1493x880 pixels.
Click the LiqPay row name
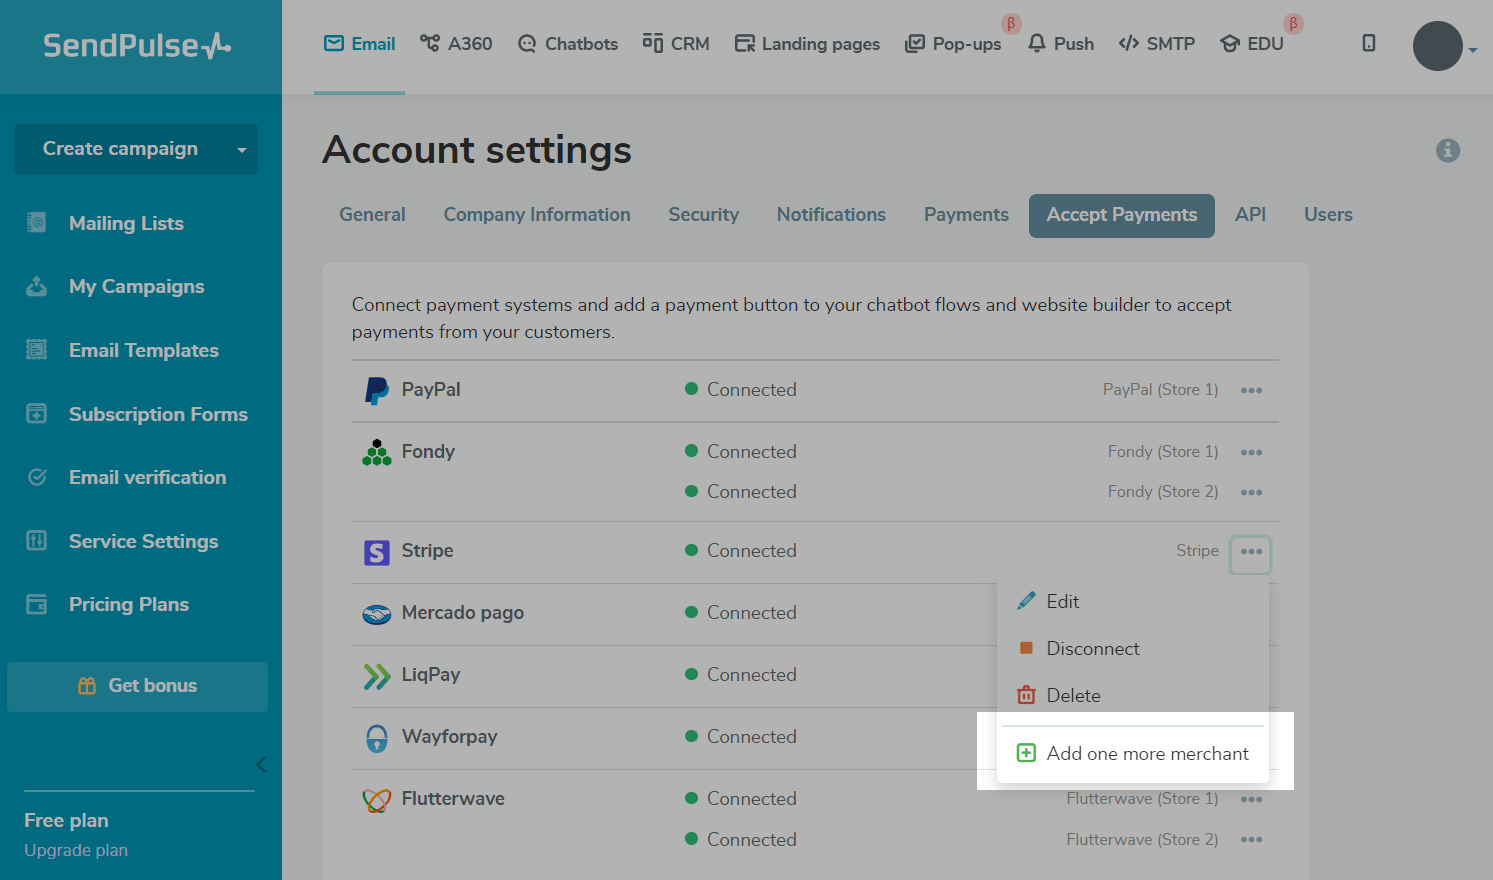coord(430,675)
